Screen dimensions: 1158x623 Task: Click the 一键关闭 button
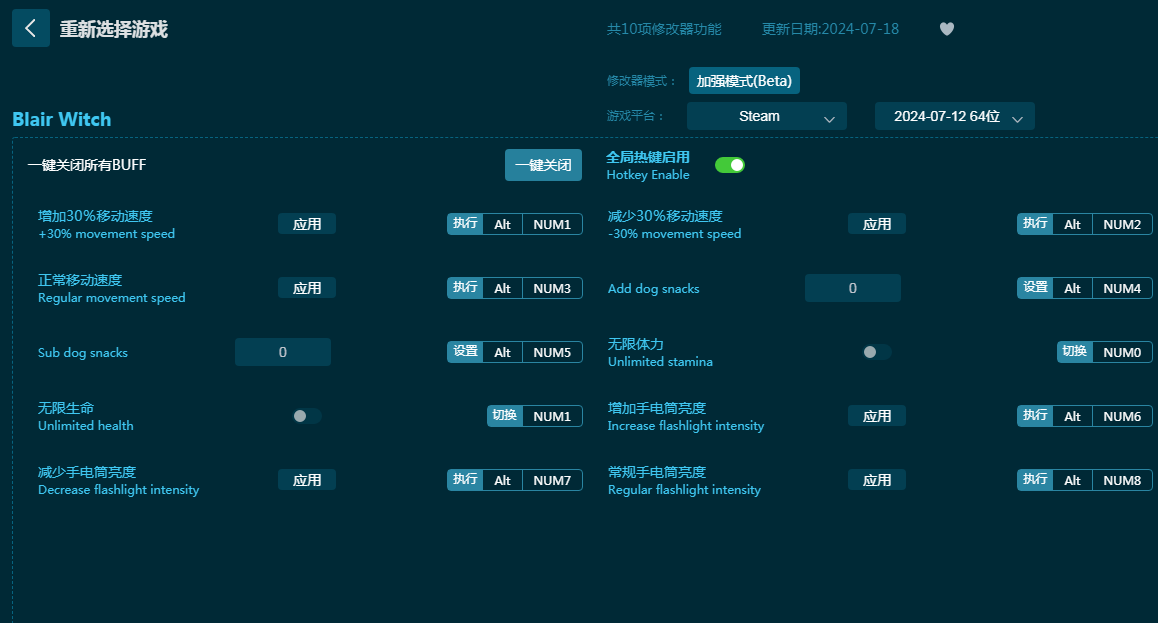(x=543, y=165)
